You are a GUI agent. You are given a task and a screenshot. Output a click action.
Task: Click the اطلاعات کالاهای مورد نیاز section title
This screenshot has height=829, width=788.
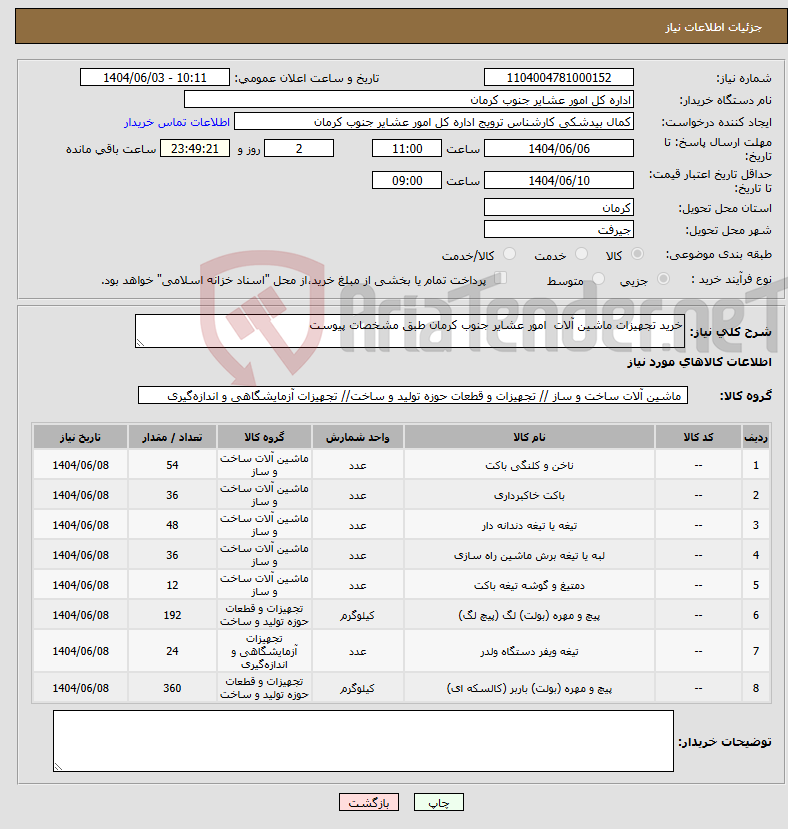(x=699, y=362)
